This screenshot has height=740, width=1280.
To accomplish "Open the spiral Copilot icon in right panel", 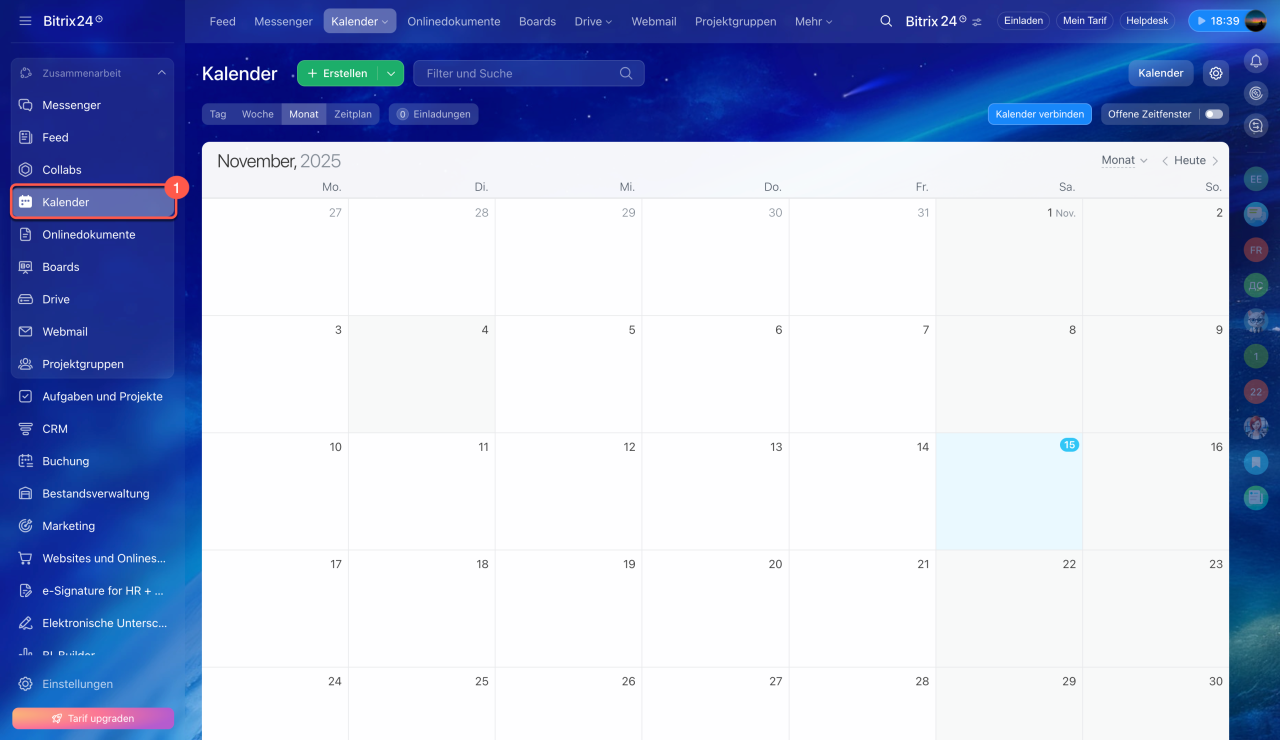I will 1256,93.
